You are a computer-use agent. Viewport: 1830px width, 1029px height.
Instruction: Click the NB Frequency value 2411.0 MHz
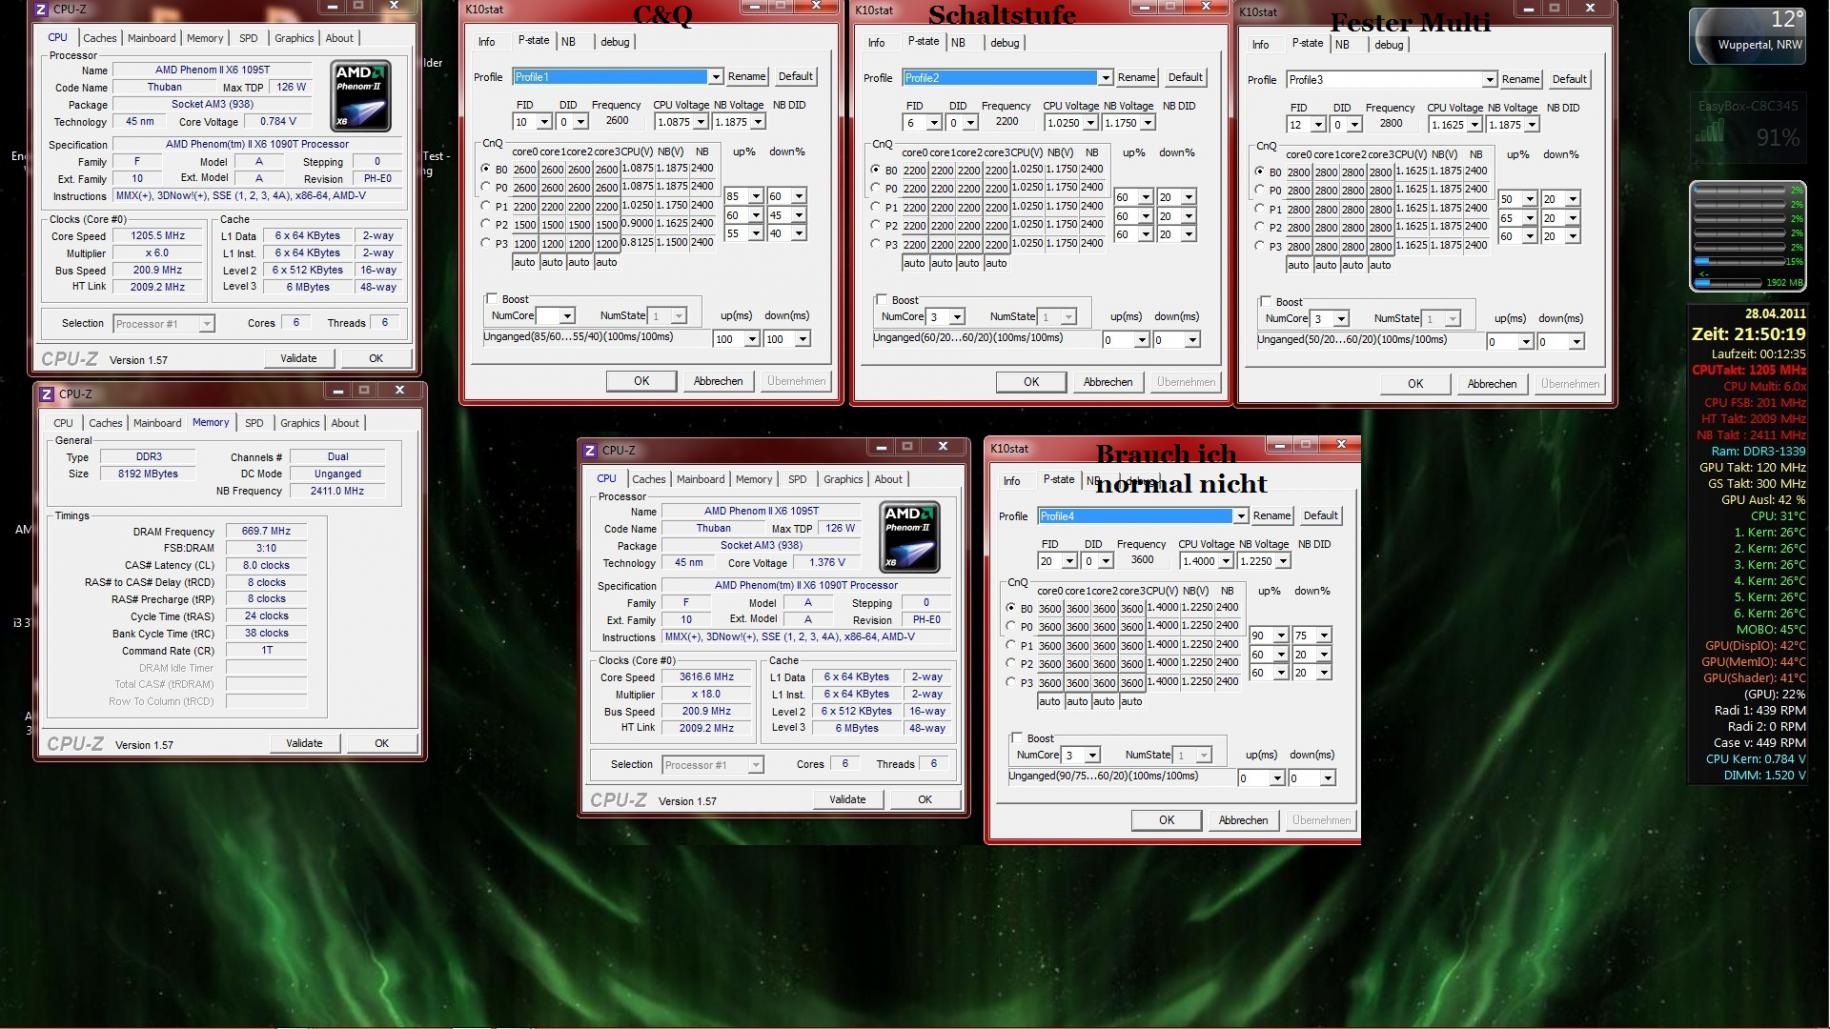coord(338,491)
